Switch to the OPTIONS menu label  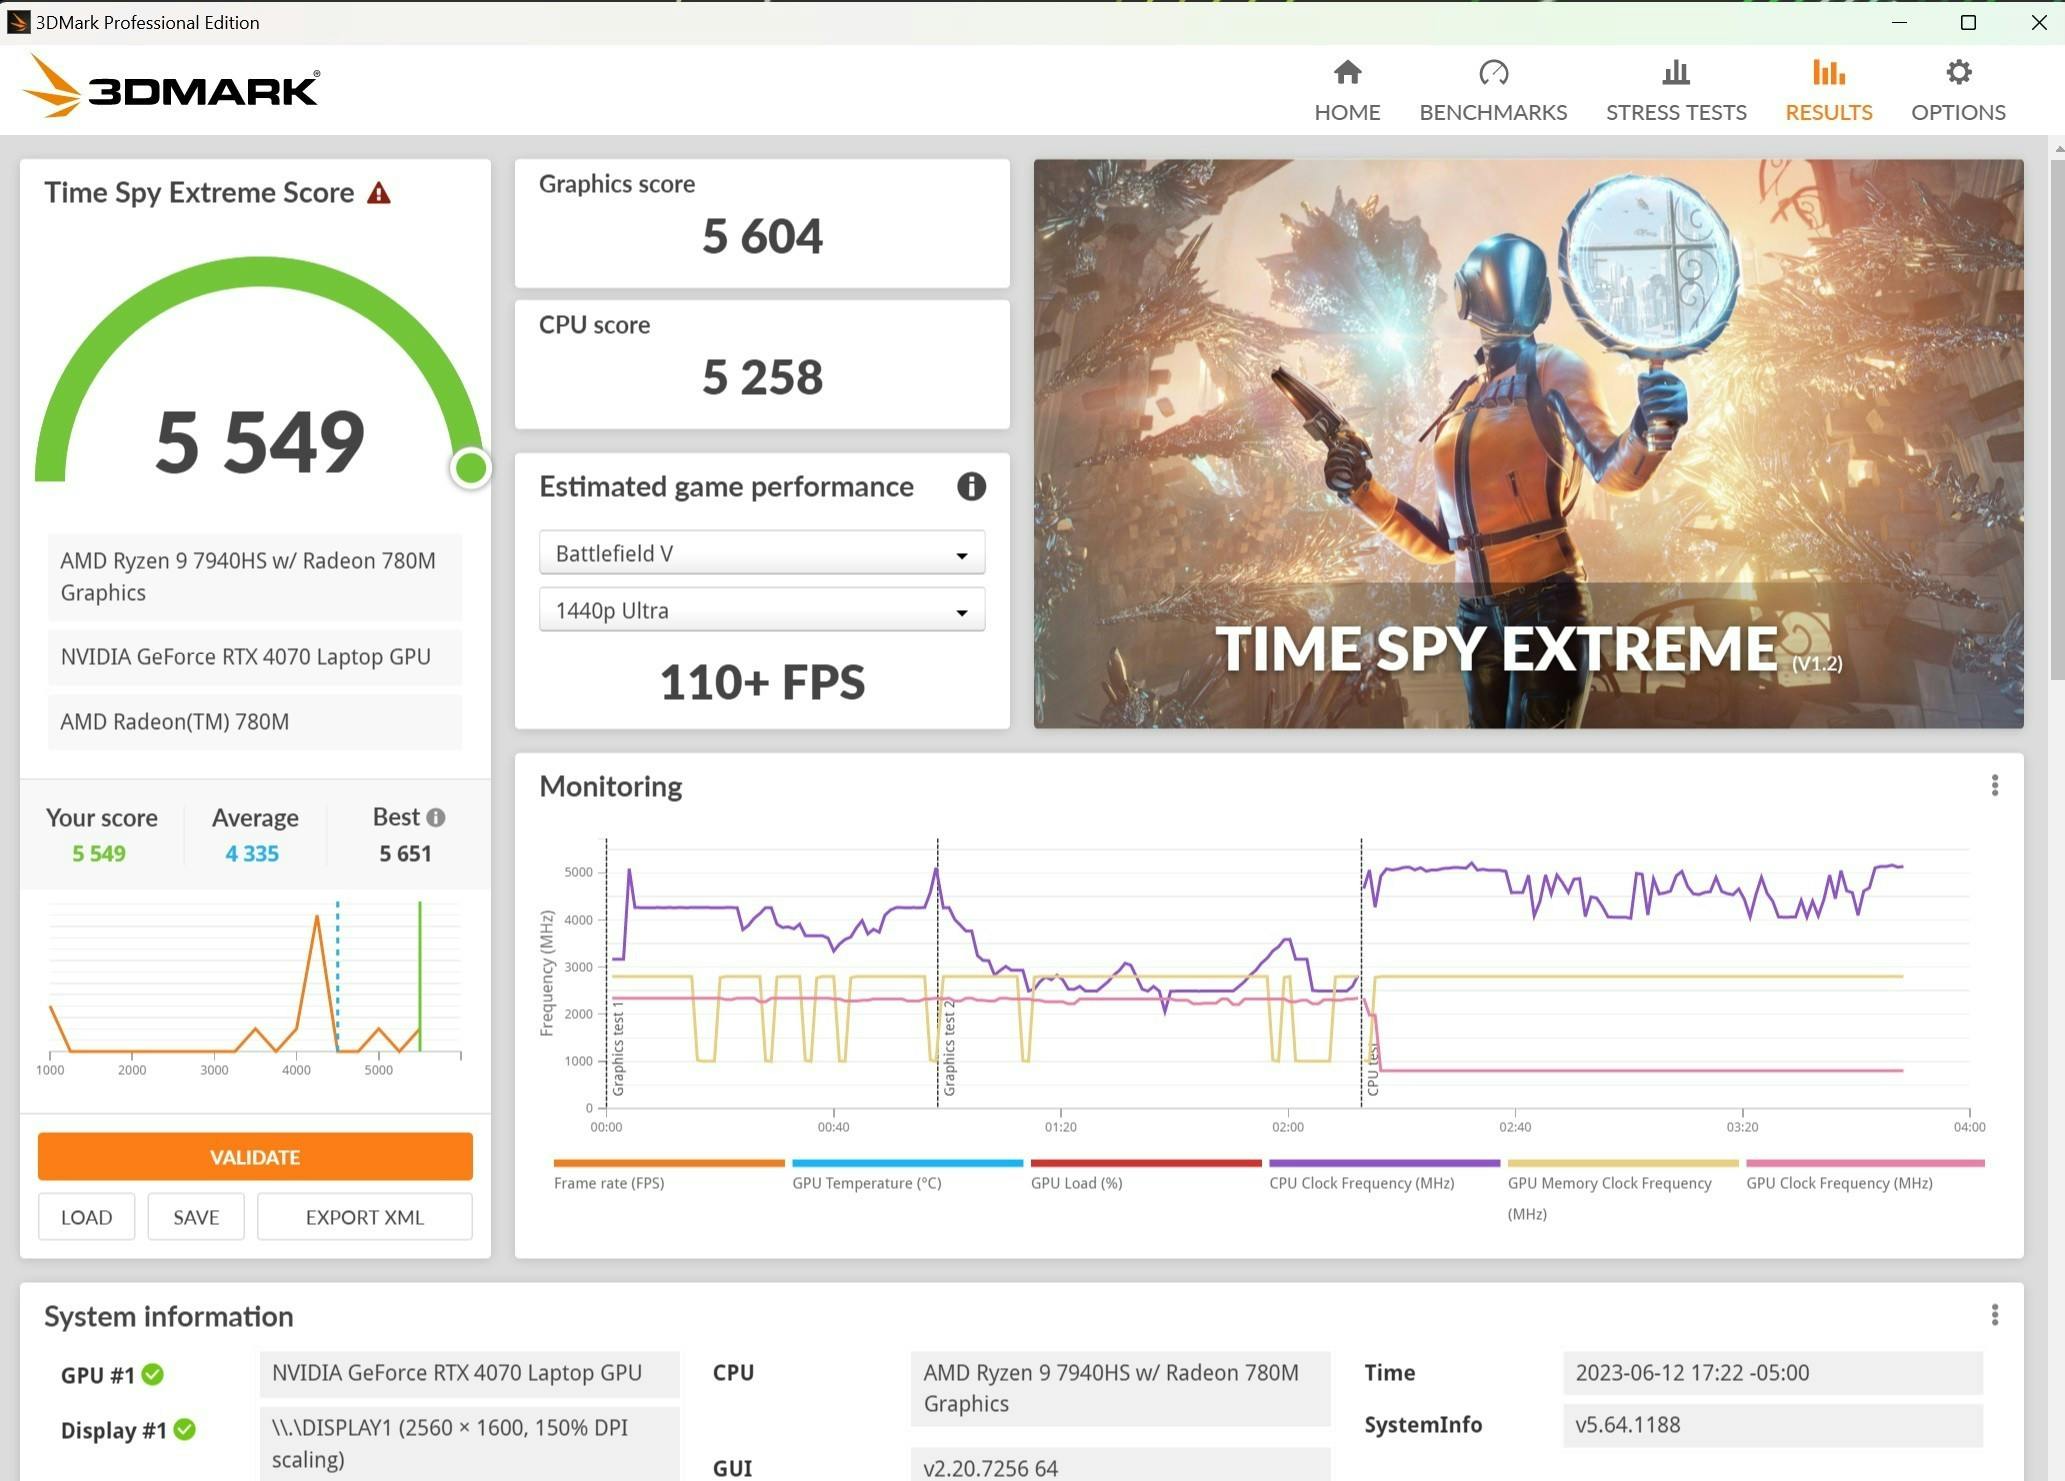click(x=1958, y=112)
